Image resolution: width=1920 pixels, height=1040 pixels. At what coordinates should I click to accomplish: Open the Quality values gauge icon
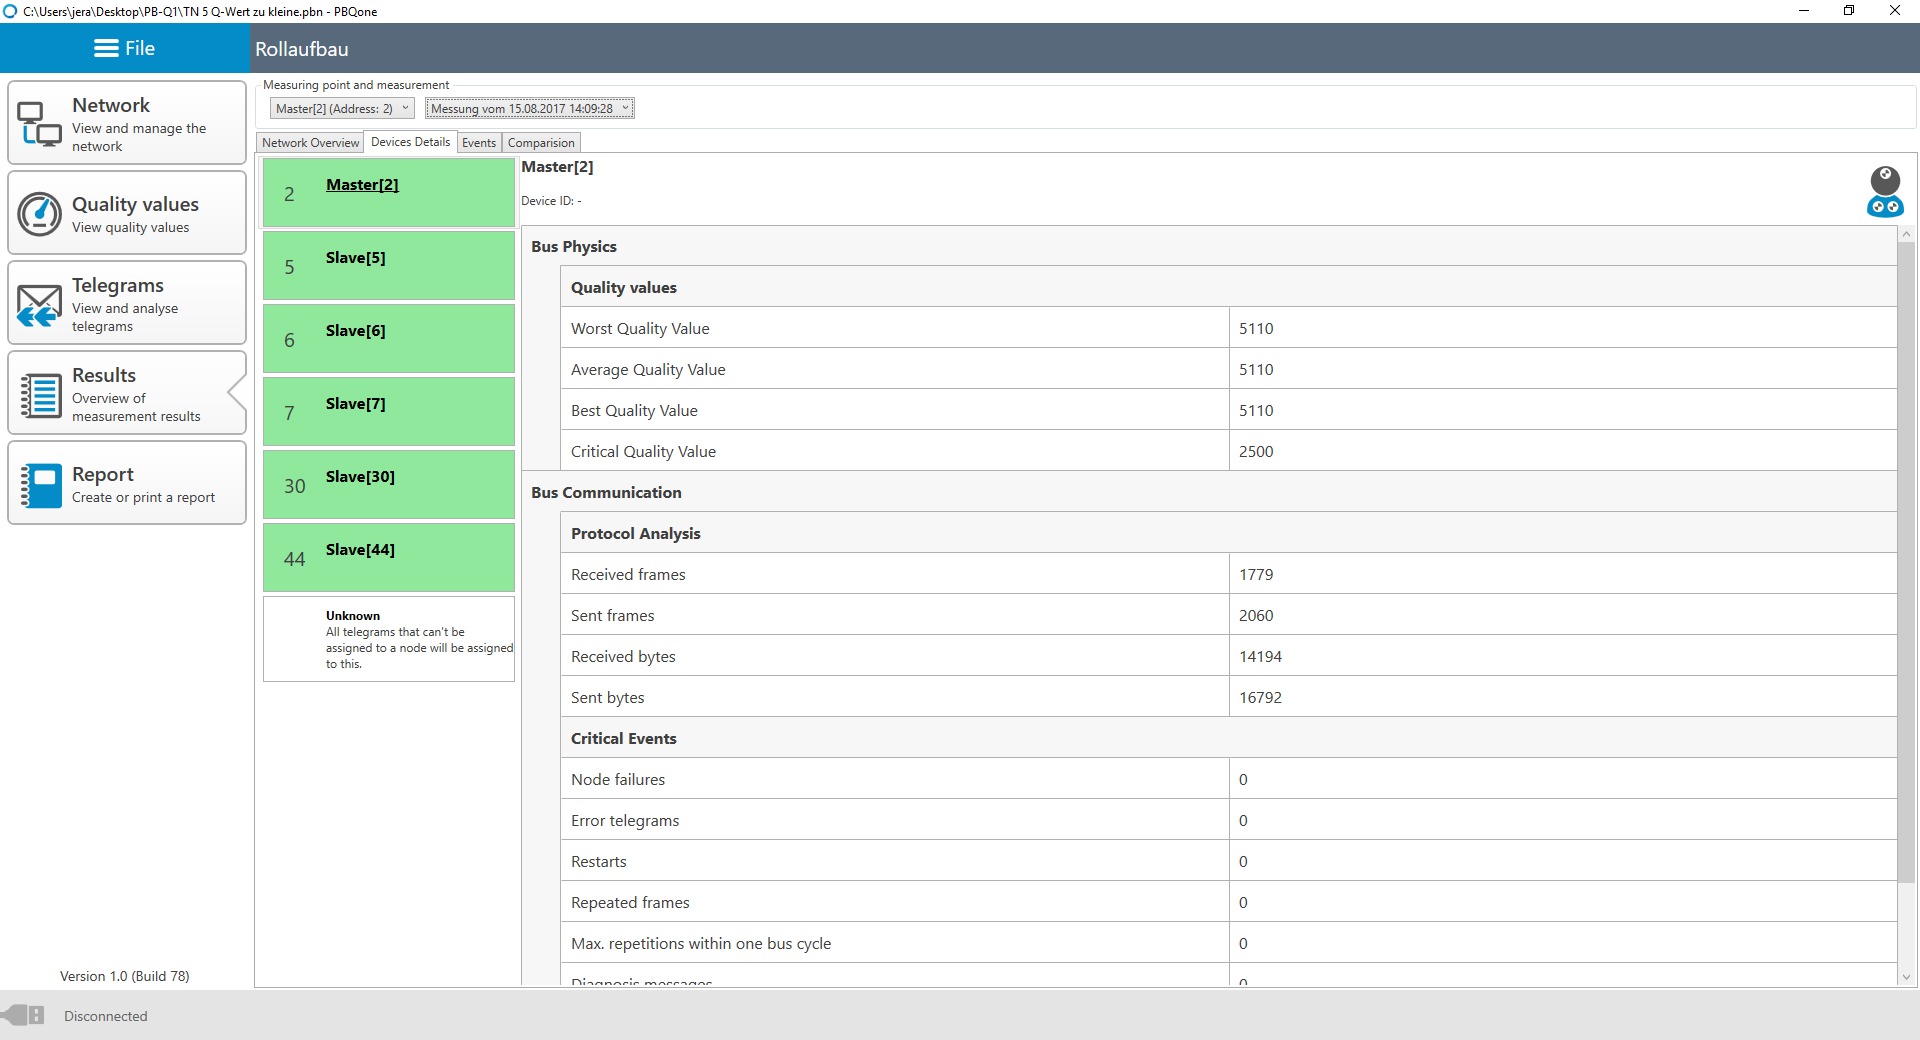pos(40,214)
